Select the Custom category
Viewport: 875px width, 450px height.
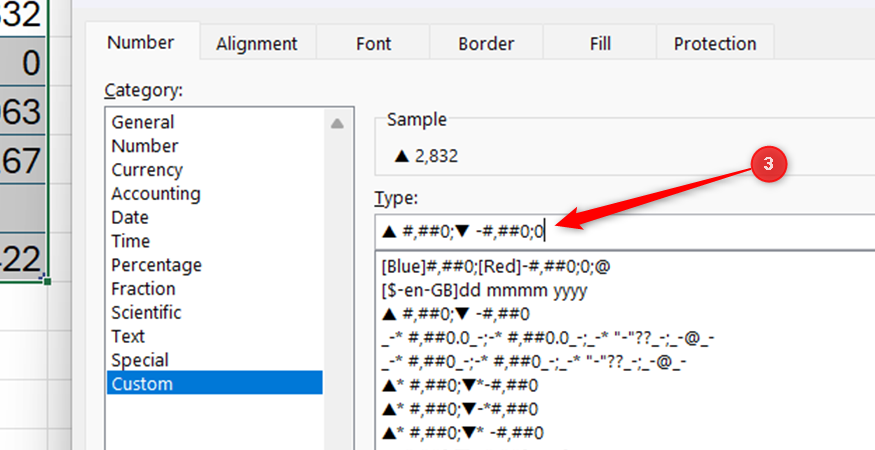214,384
